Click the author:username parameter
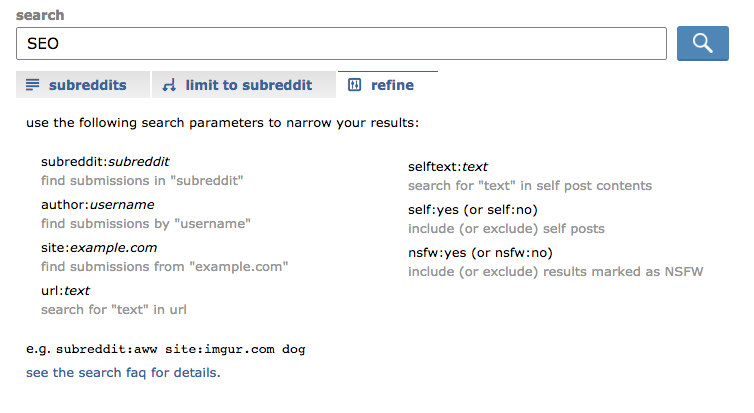Image resolution: width=754 pixels, height=413 pixels. pyautogui.click(x=98, y=205)
